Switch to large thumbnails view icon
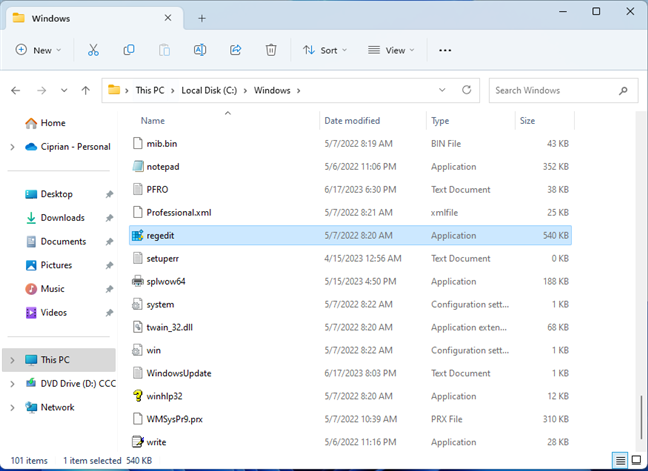This screenshot has width=648, height=471. point(636,460)
